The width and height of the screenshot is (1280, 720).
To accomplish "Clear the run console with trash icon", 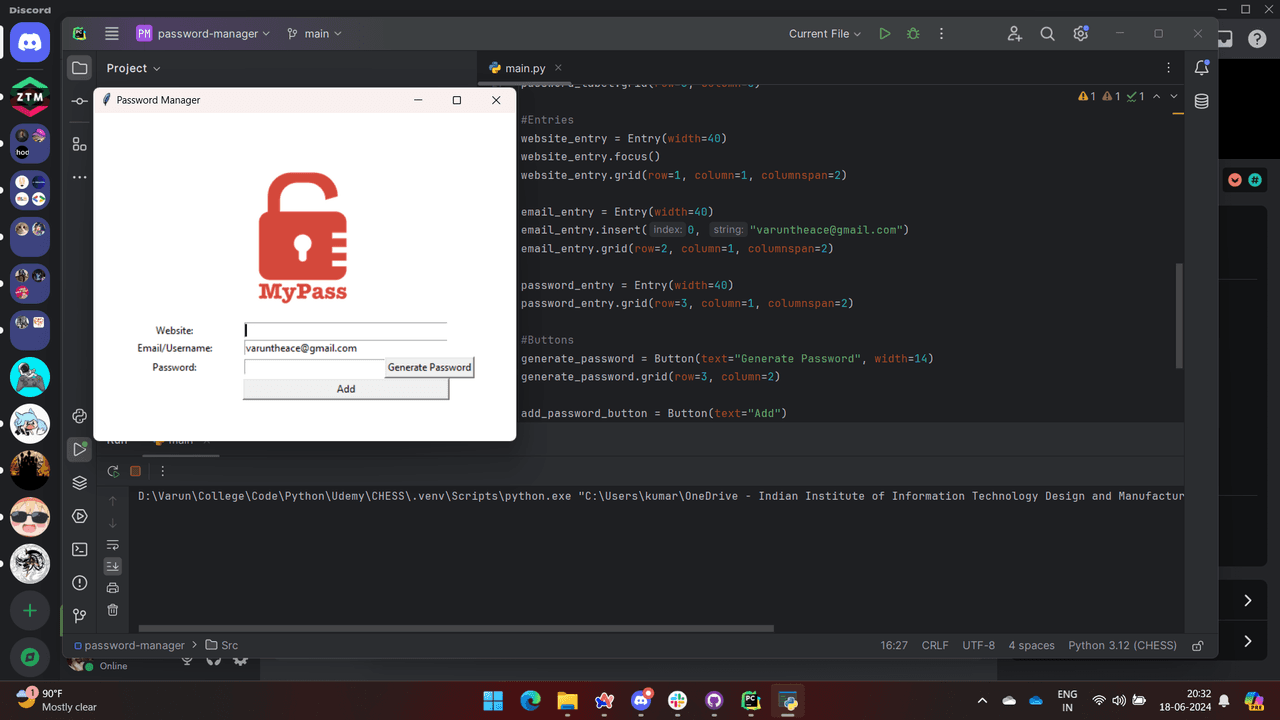I will tap(113, 610).
